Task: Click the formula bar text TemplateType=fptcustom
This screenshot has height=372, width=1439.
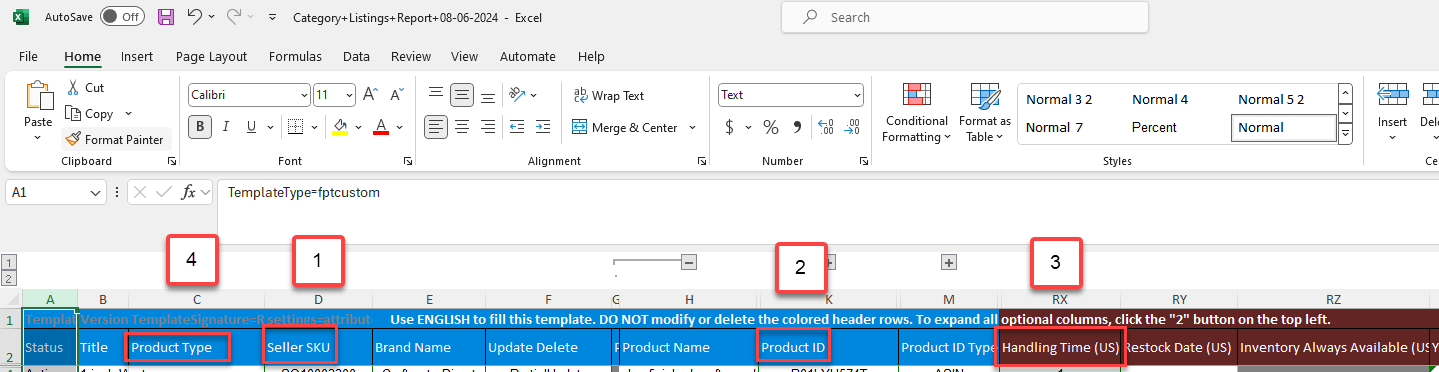Action: (x=304, y=192)
